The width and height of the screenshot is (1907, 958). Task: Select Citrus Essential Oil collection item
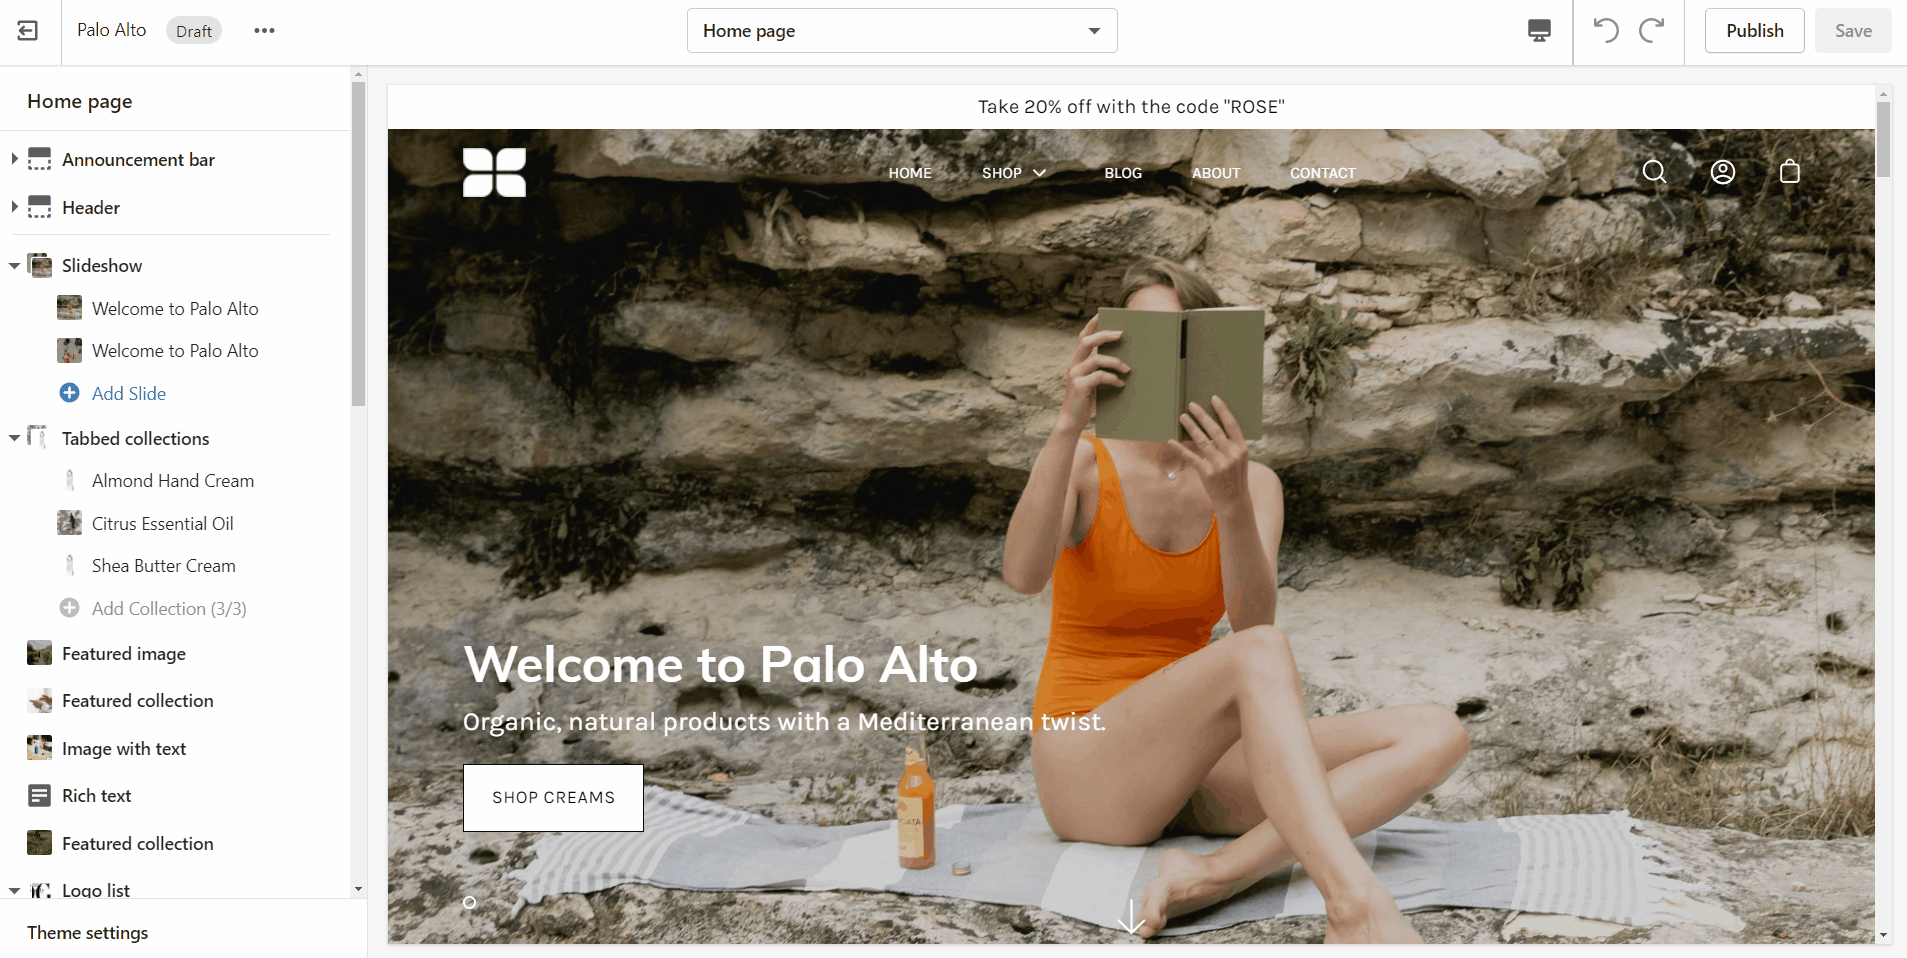[x=163, y=523]
